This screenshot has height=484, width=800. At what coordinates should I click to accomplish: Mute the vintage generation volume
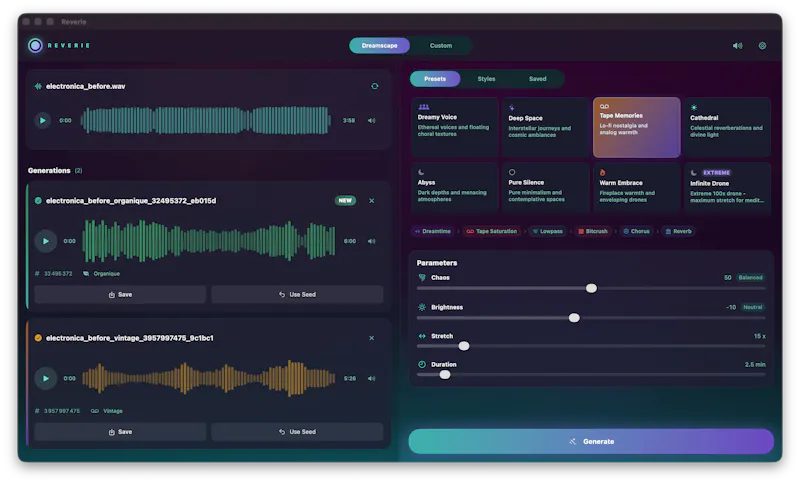371,378
